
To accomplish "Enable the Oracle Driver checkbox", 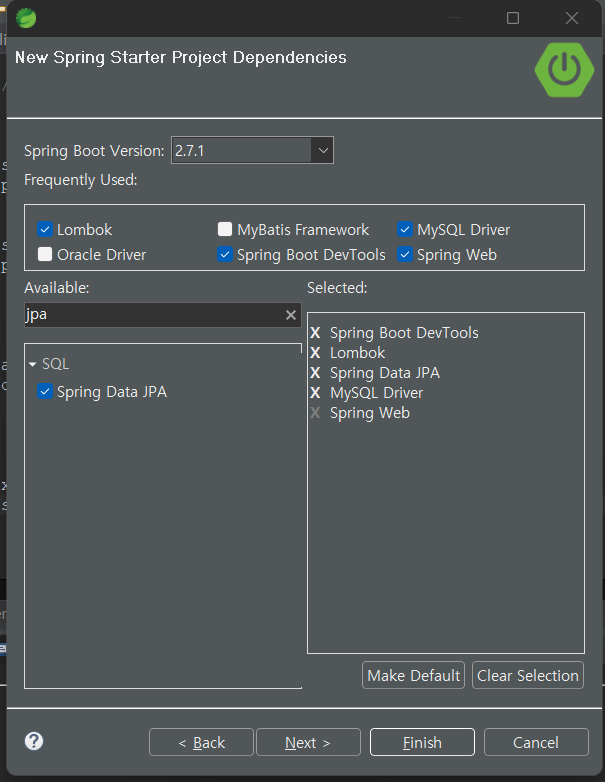I will (45, 254).
